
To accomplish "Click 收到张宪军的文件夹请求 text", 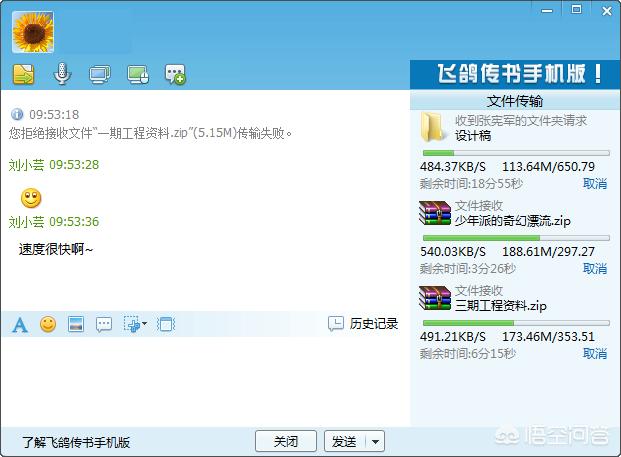I will 521,120.
